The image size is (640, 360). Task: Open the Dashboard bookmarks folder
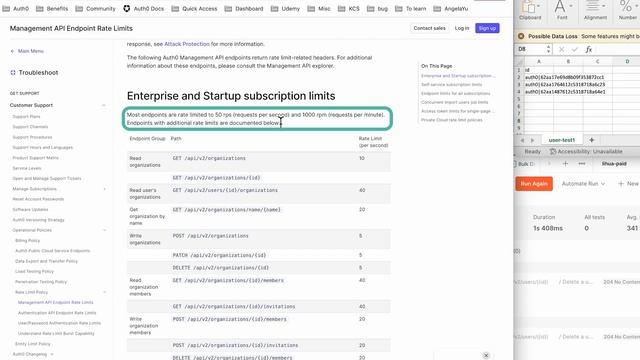244,9
